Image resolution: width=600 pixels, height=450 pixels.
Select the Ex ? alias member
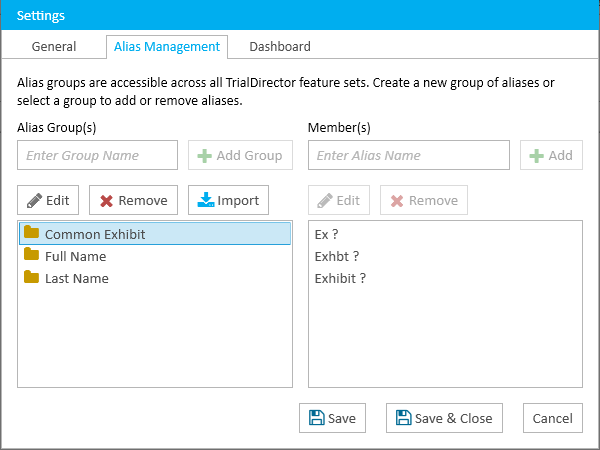[x=326, y=235]
